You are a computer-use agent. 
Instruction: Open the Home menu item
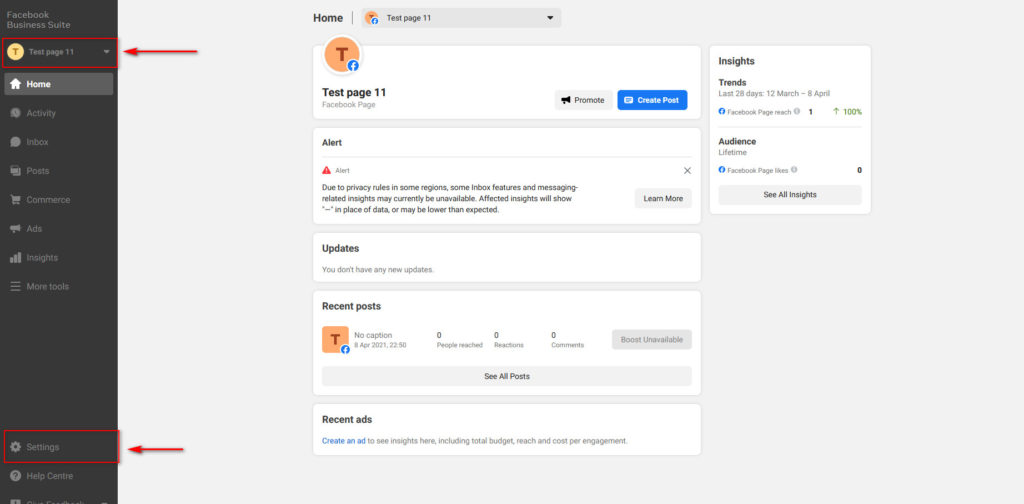pyautogui.click(x=59, y=84)
